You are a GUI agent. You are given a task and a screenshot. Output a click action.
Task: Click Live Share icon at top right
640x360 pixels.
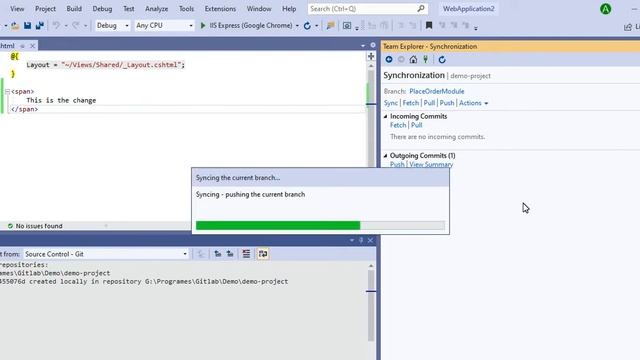[x=628, y=27]
